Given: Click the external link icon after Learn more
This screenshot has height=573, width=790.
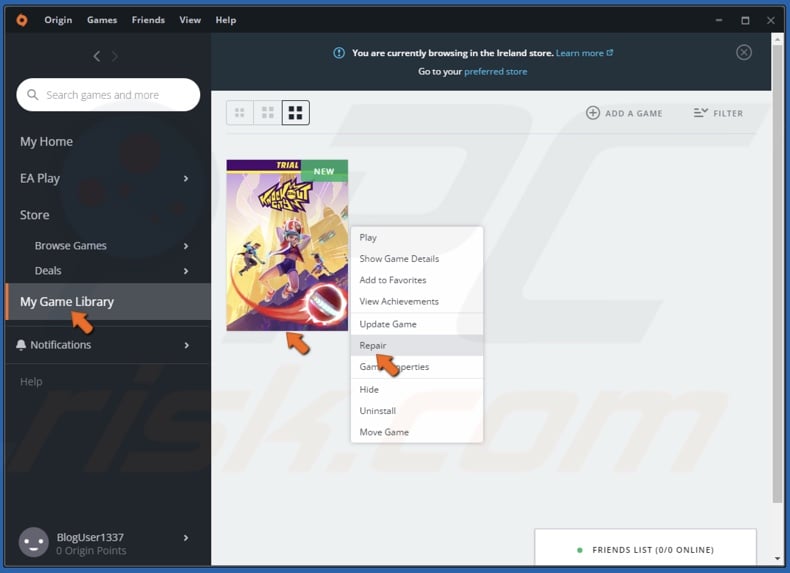Looking at the screenshot, I should [x=610, y=52].
